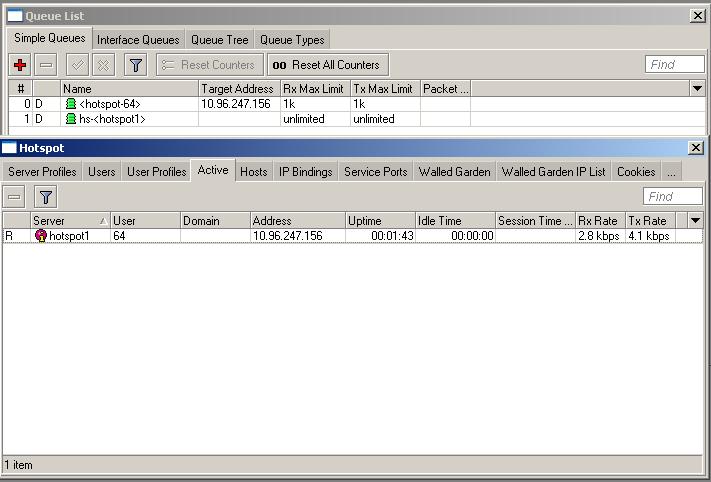Sort active list by Rx Rate column
Image resolution: width=711 pixels, height=482 pixels.
tap(600, 221)
